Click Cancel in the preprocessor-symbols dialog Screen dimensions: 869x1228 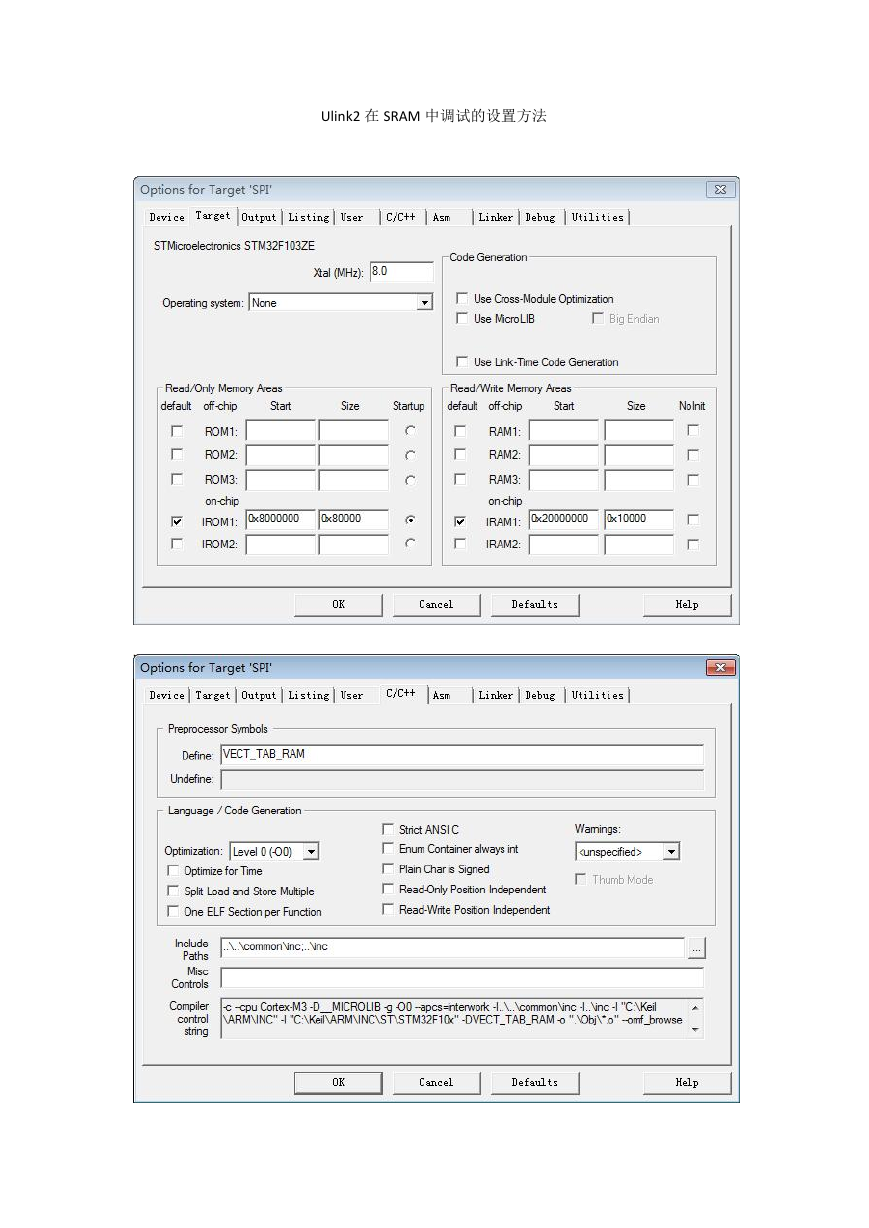pos(436,1082)
